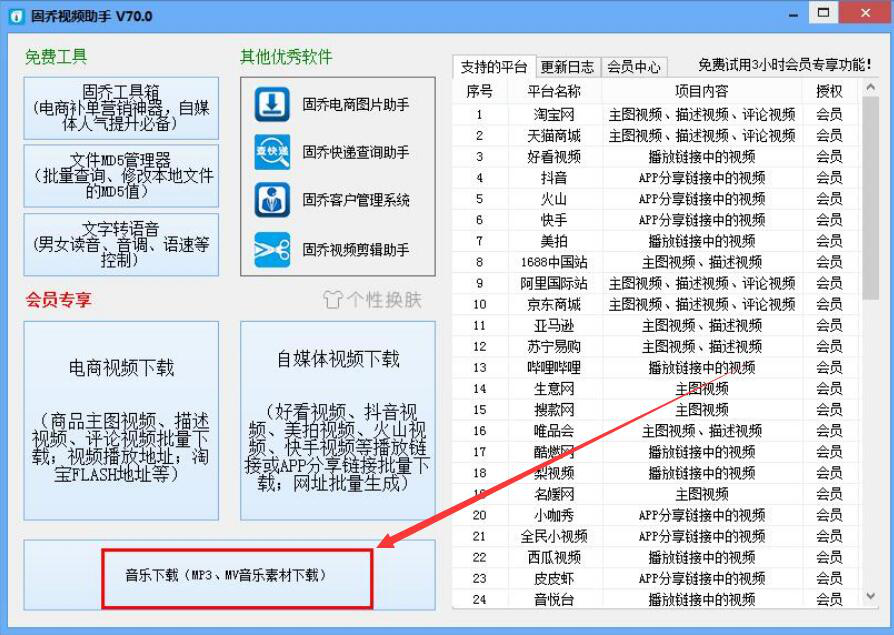Click the 固乔客户管理系统 person icon
894x635 pixels.
272,200
